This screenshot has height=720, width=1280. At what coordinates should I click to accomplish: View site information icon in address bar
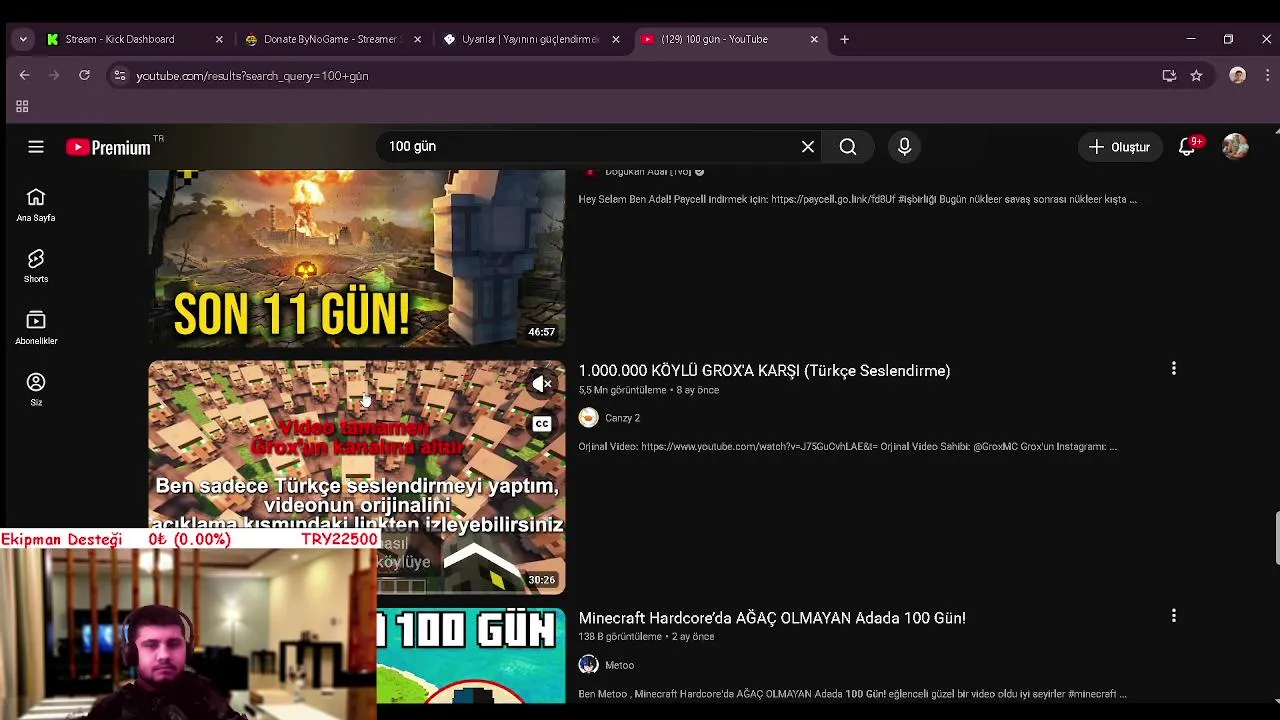click(120, 75)
